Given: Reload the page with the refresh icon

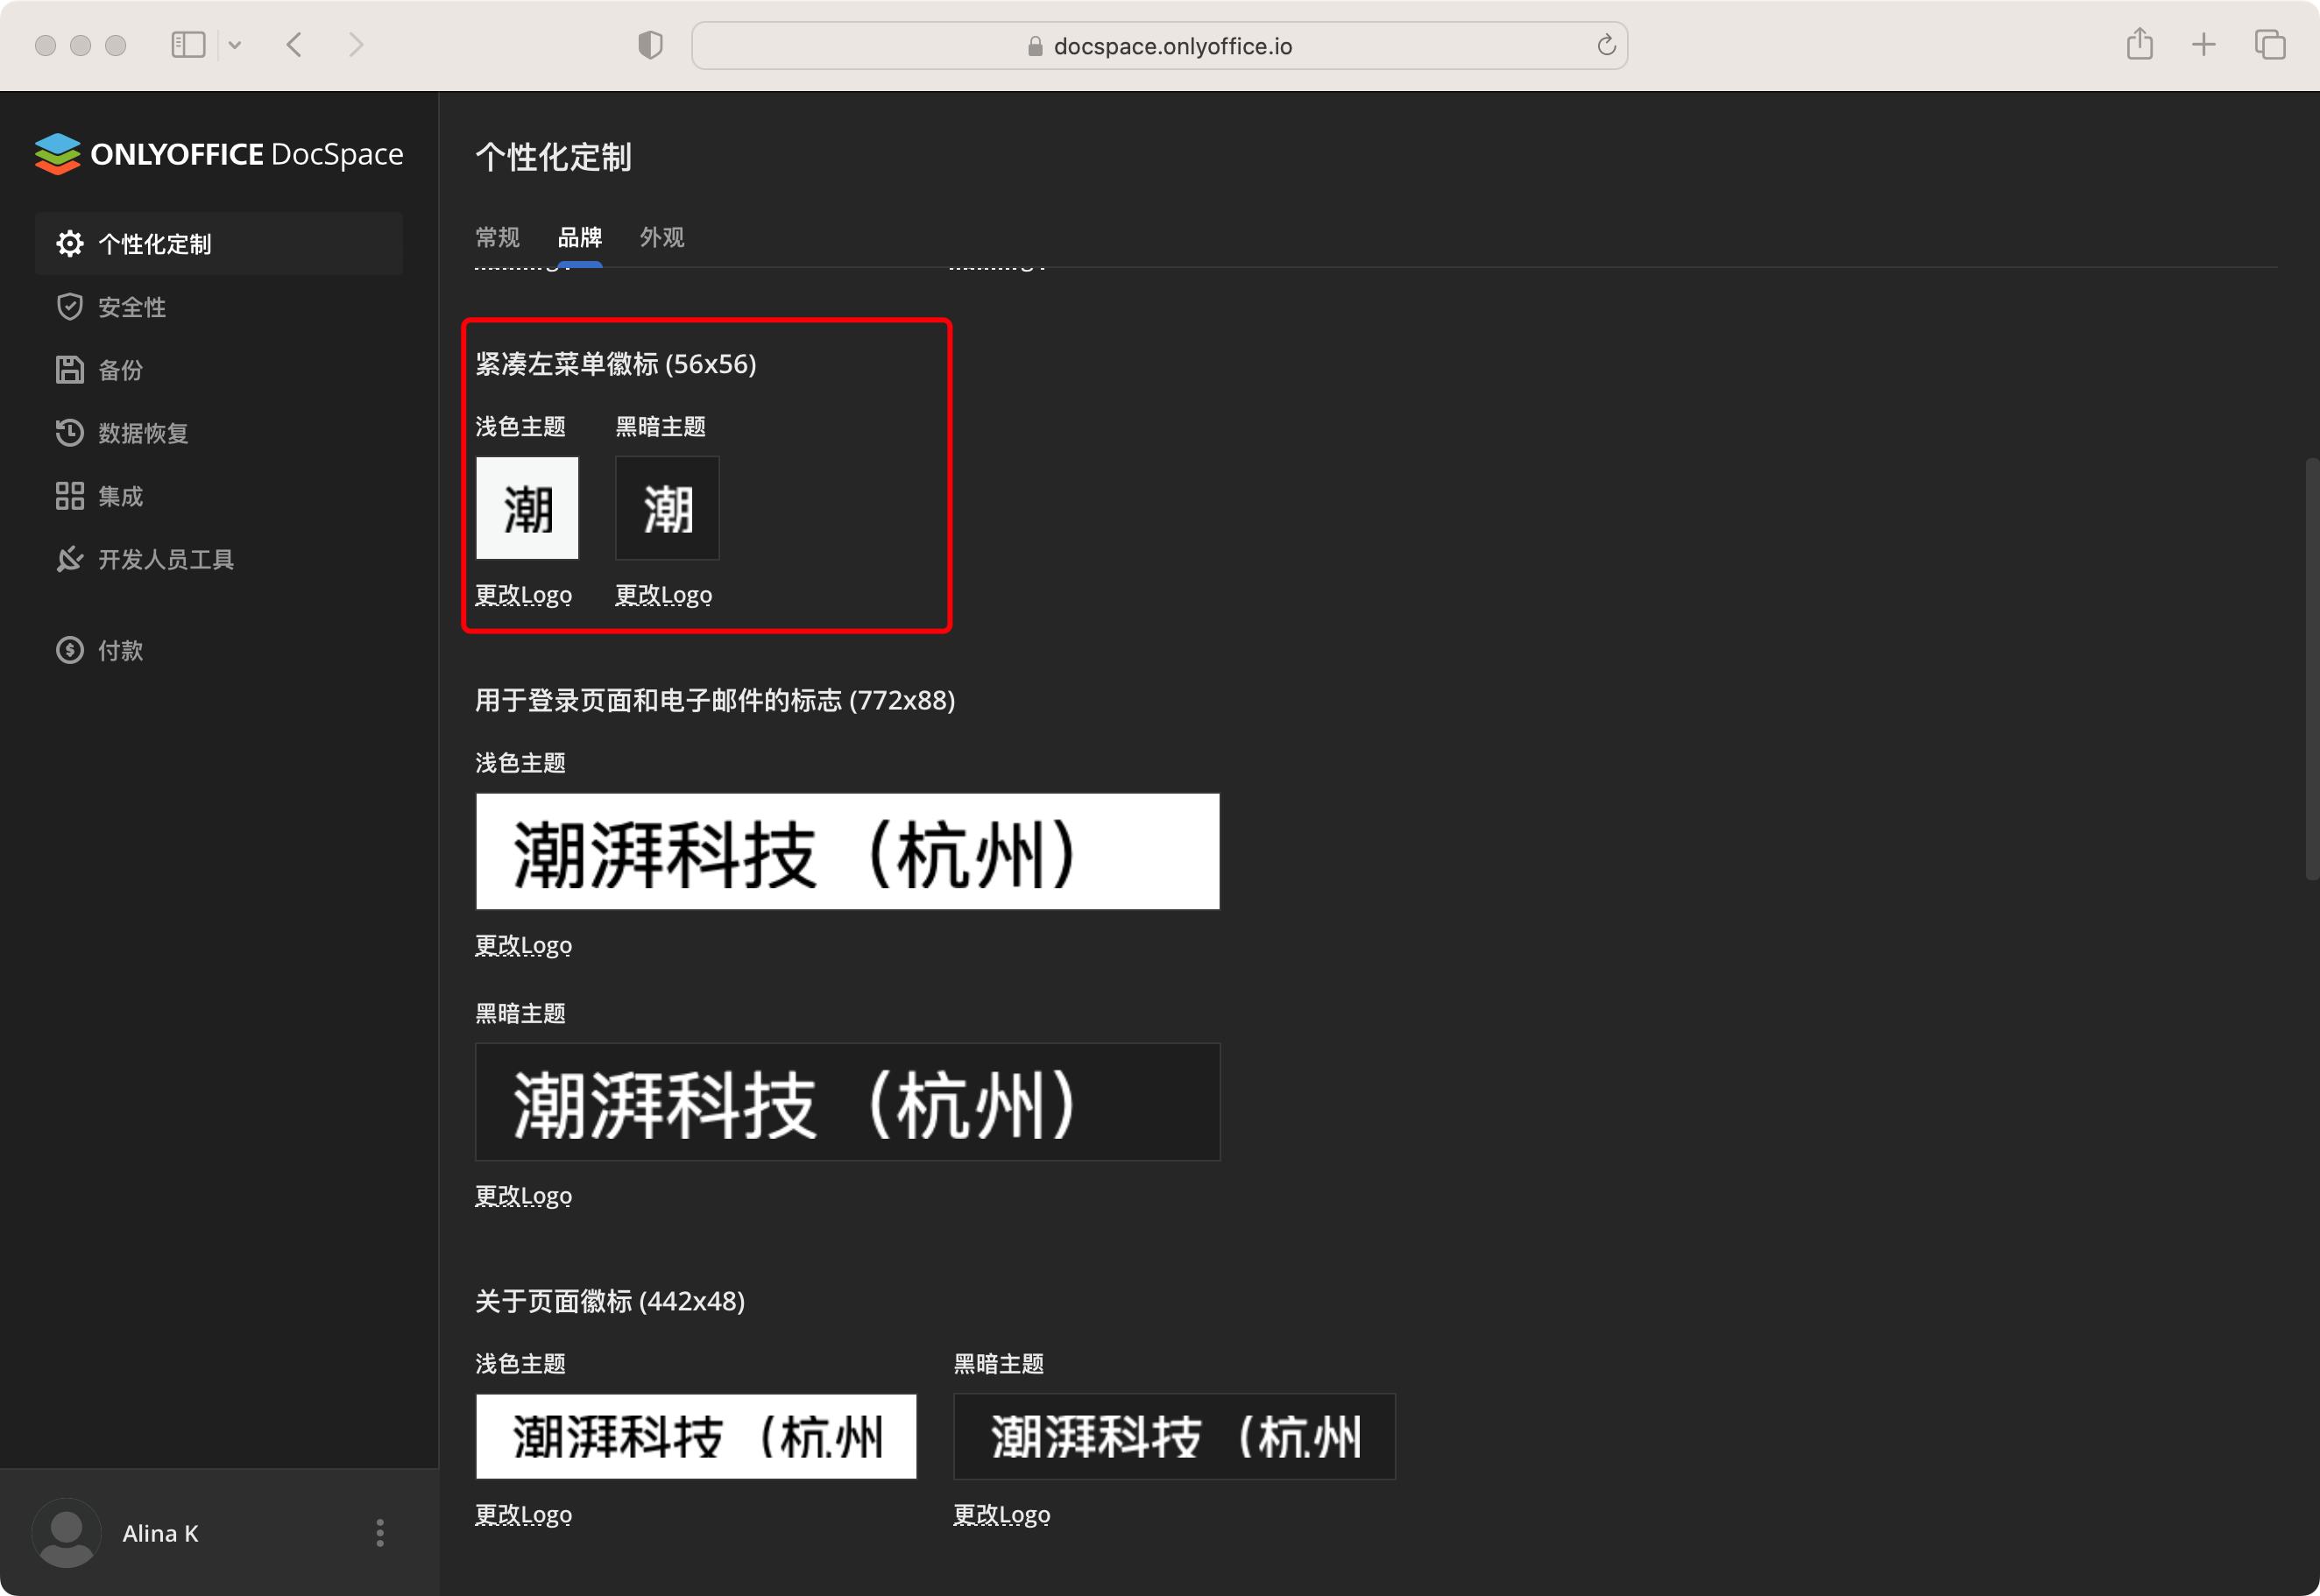Looking at the screenshot, I should click(1606, 45).
